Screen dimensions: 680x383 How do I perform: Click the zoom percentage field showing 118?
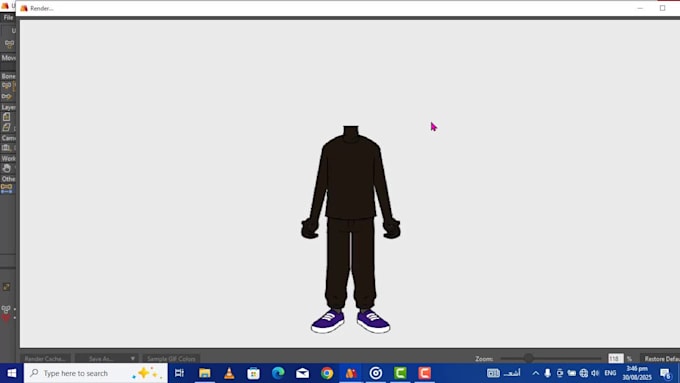tap(615, 359)
